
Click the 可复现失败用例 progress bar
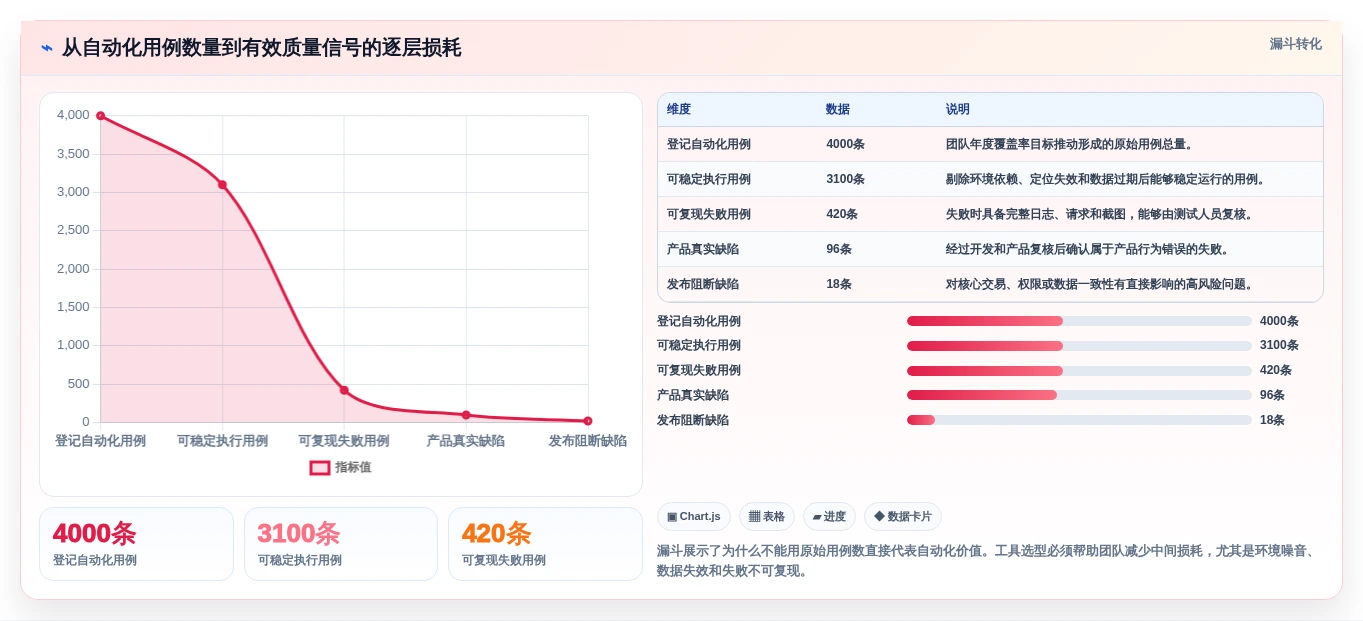click(x=1079, y=371)
